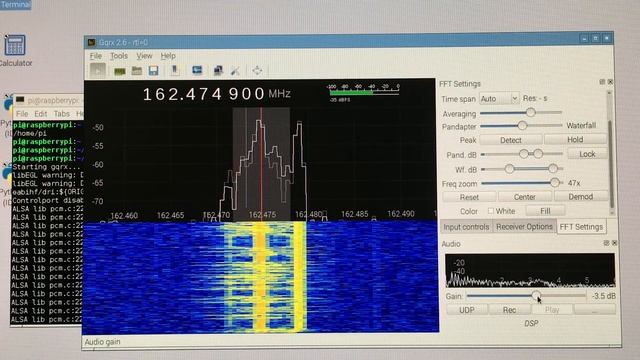The image size is (640, 360).
Task: Click the UDP audio streaming button
Action: point(467,310)
